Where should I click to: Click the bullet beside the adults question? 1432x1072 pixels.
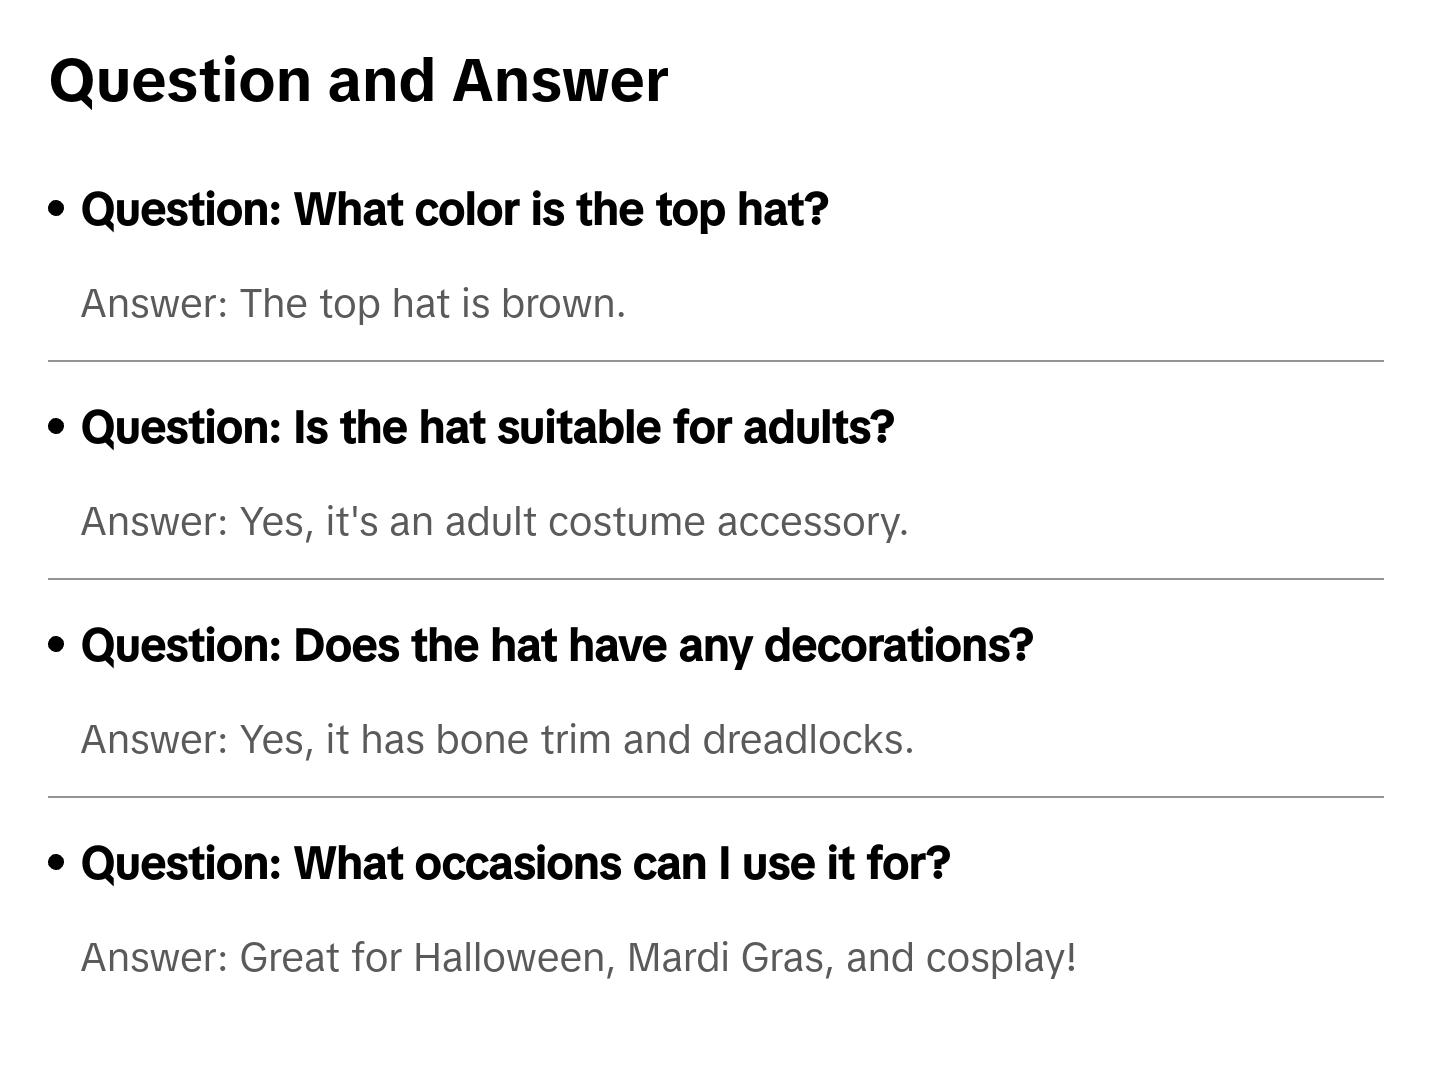[x=57, y=427]
